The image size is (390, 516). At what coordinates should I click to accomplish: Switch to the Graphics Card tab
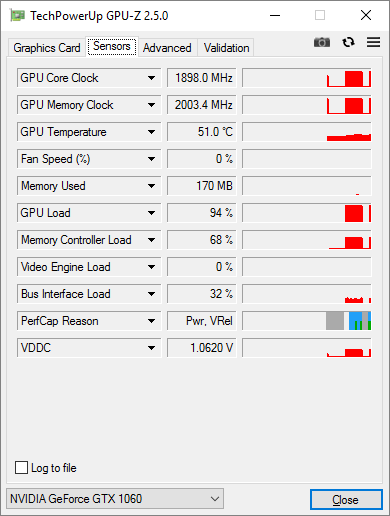tap(47, 48)
